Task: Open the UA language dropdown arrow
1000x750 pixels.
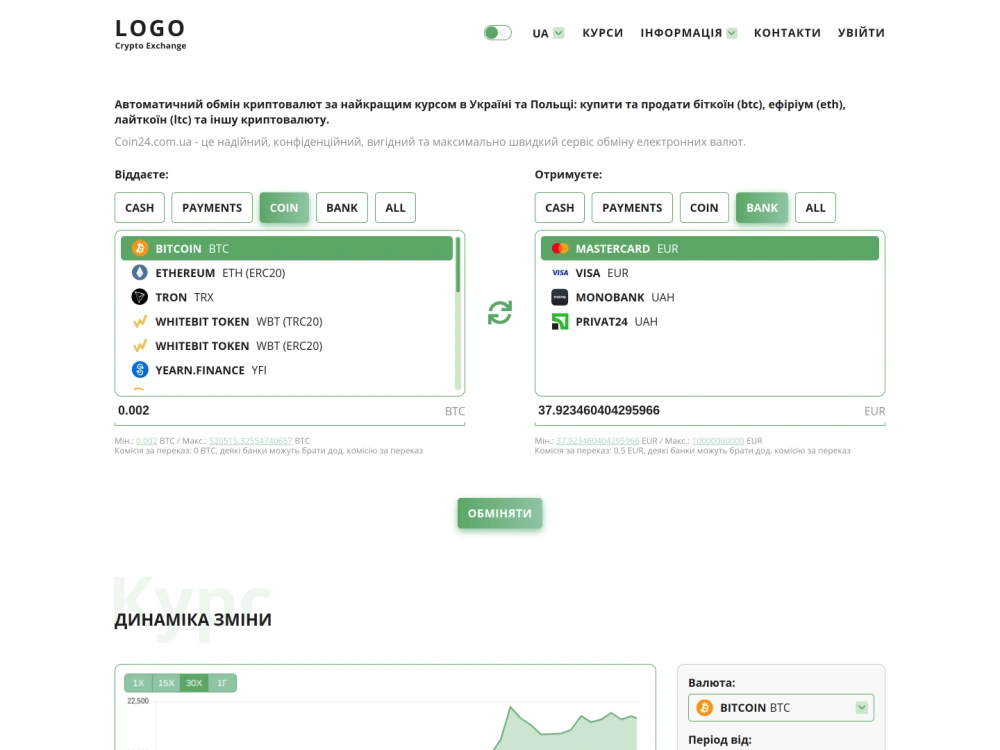Action: click(559, 33)
